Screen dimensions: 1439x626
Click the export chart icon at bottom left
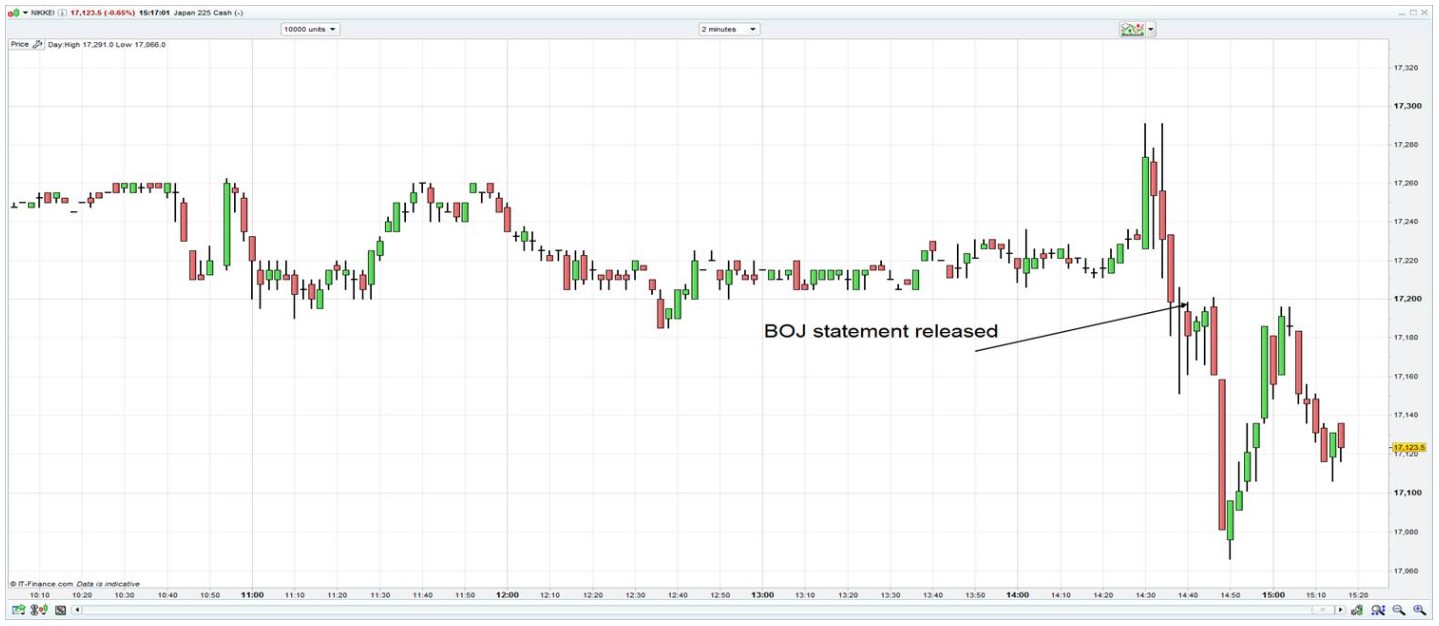(19, 610)
